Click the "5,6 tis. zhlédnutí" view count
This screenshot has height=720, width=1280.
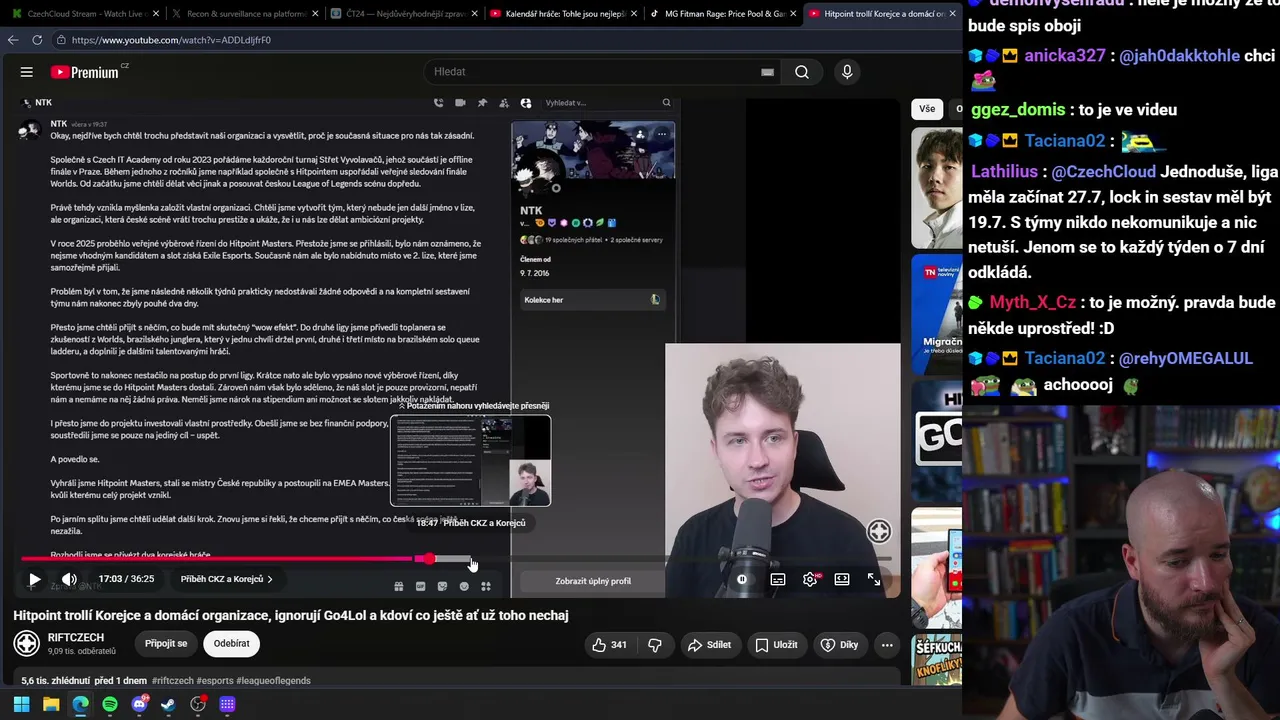tap(55, 681)
